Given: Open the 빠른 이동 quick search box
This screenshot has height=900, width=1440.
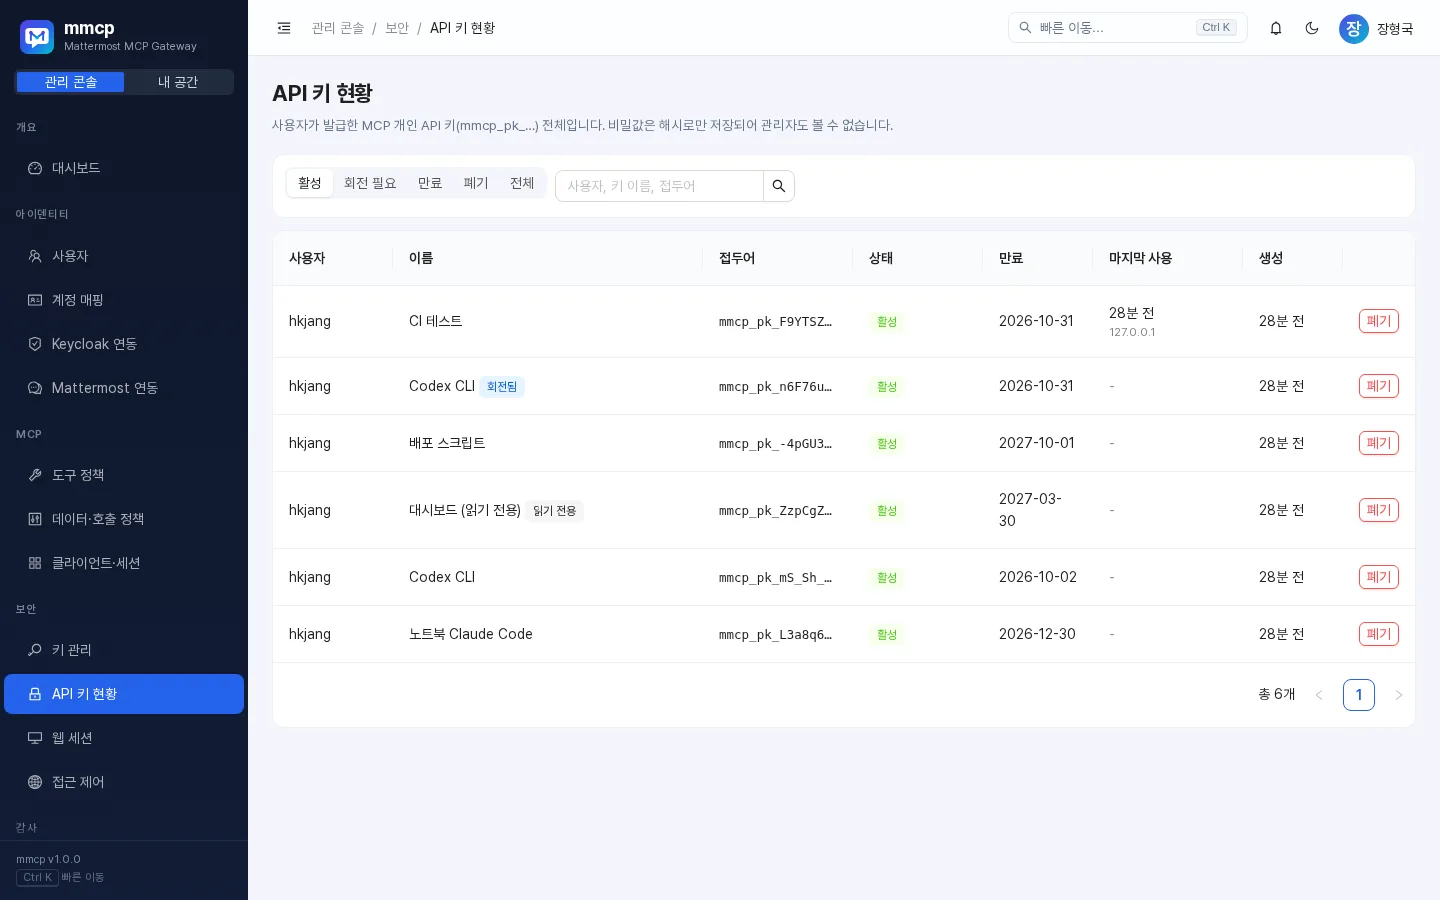Looking at the screenshot, I should [1128, 28].
